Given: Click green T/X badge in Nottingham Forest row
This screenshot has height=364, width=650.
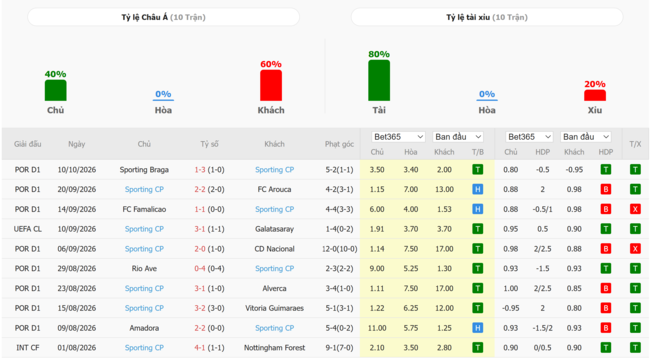Looking at the screenshot, I should [635, 347].
